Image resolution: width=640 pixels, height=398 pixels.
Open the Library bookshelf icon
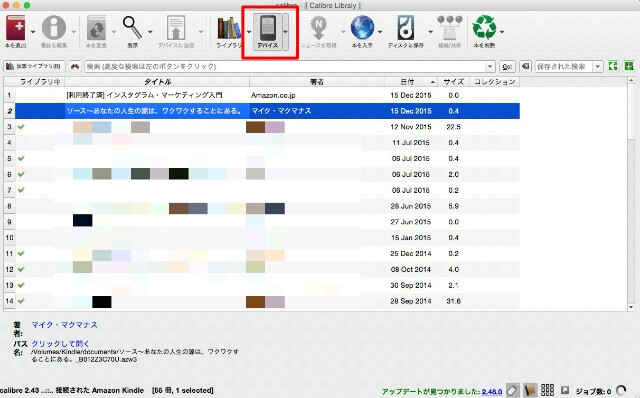[229, 28]
